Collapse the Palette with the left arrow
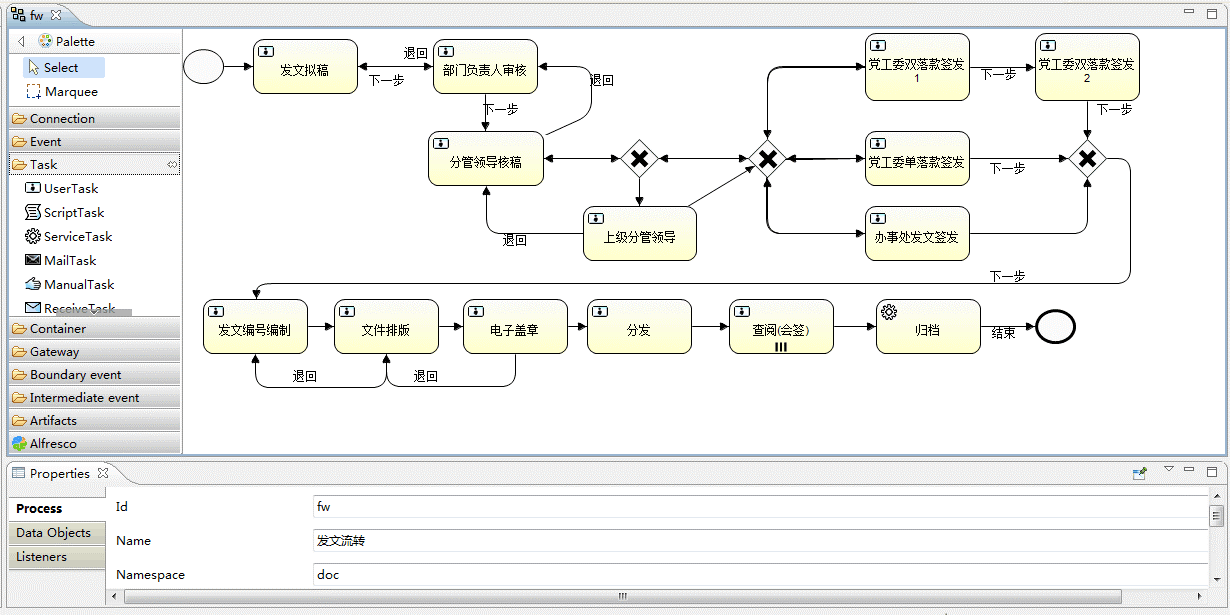Image resolution: width=1230 pixels, height=615 pixels. [x=22, y=42]
